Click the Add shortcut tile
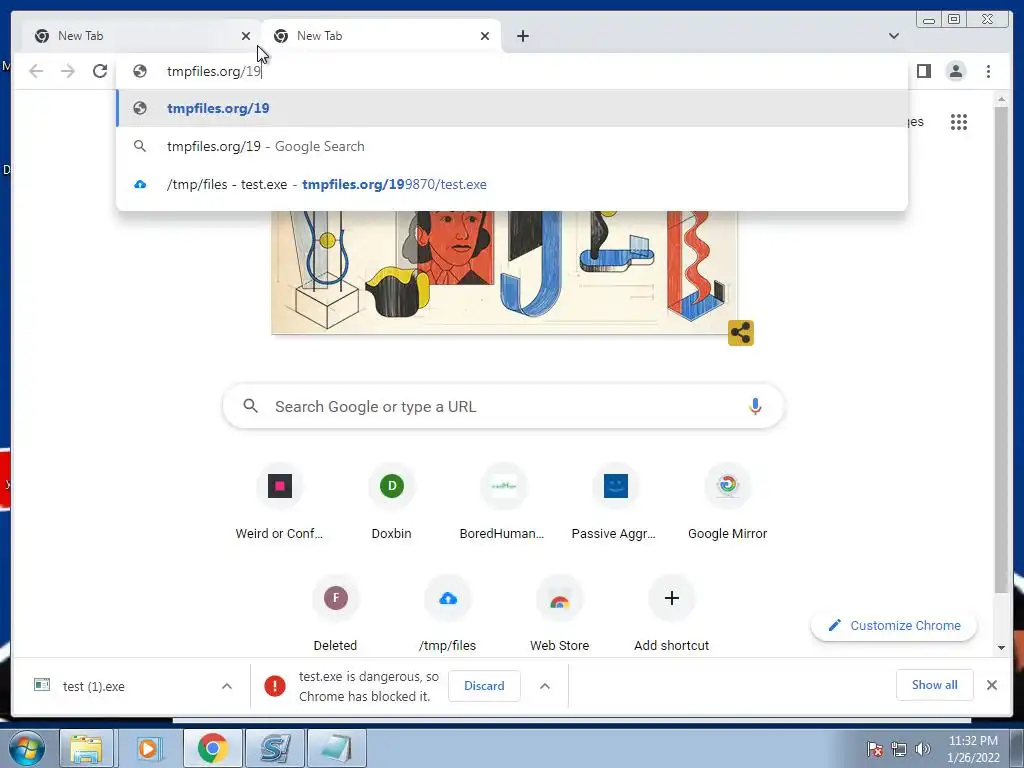Image resolution: width=1024 pixels, height=768 pixels. coord(671,613)
